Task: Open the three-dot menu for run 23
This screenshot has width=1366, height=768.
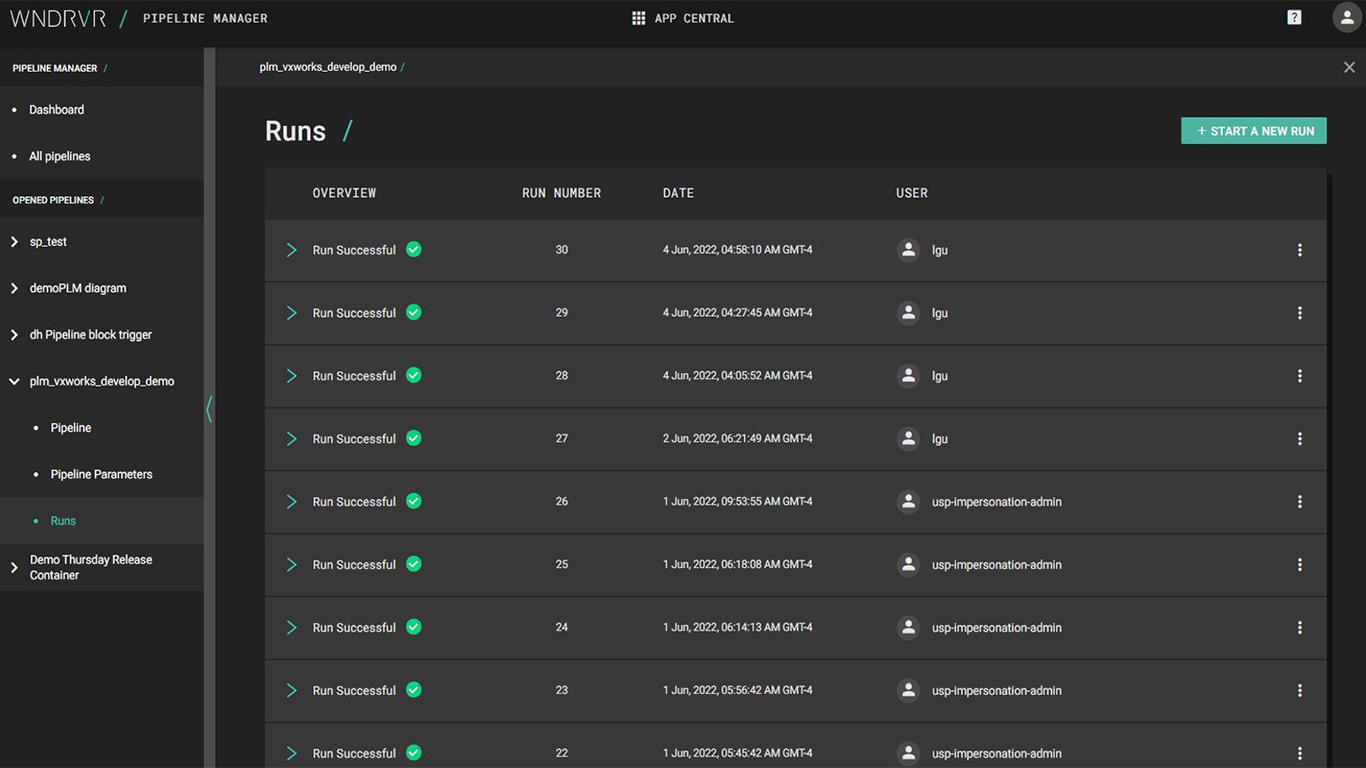Action: [x=1300, y=691]
